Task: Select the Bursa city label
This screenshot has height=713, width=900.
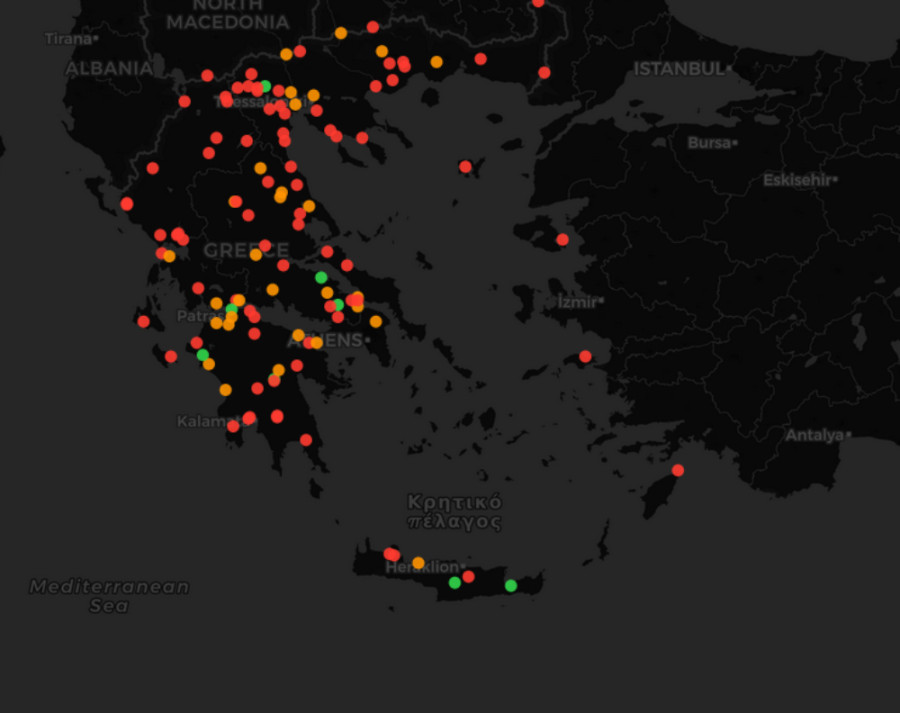Action: coord(710,143)
